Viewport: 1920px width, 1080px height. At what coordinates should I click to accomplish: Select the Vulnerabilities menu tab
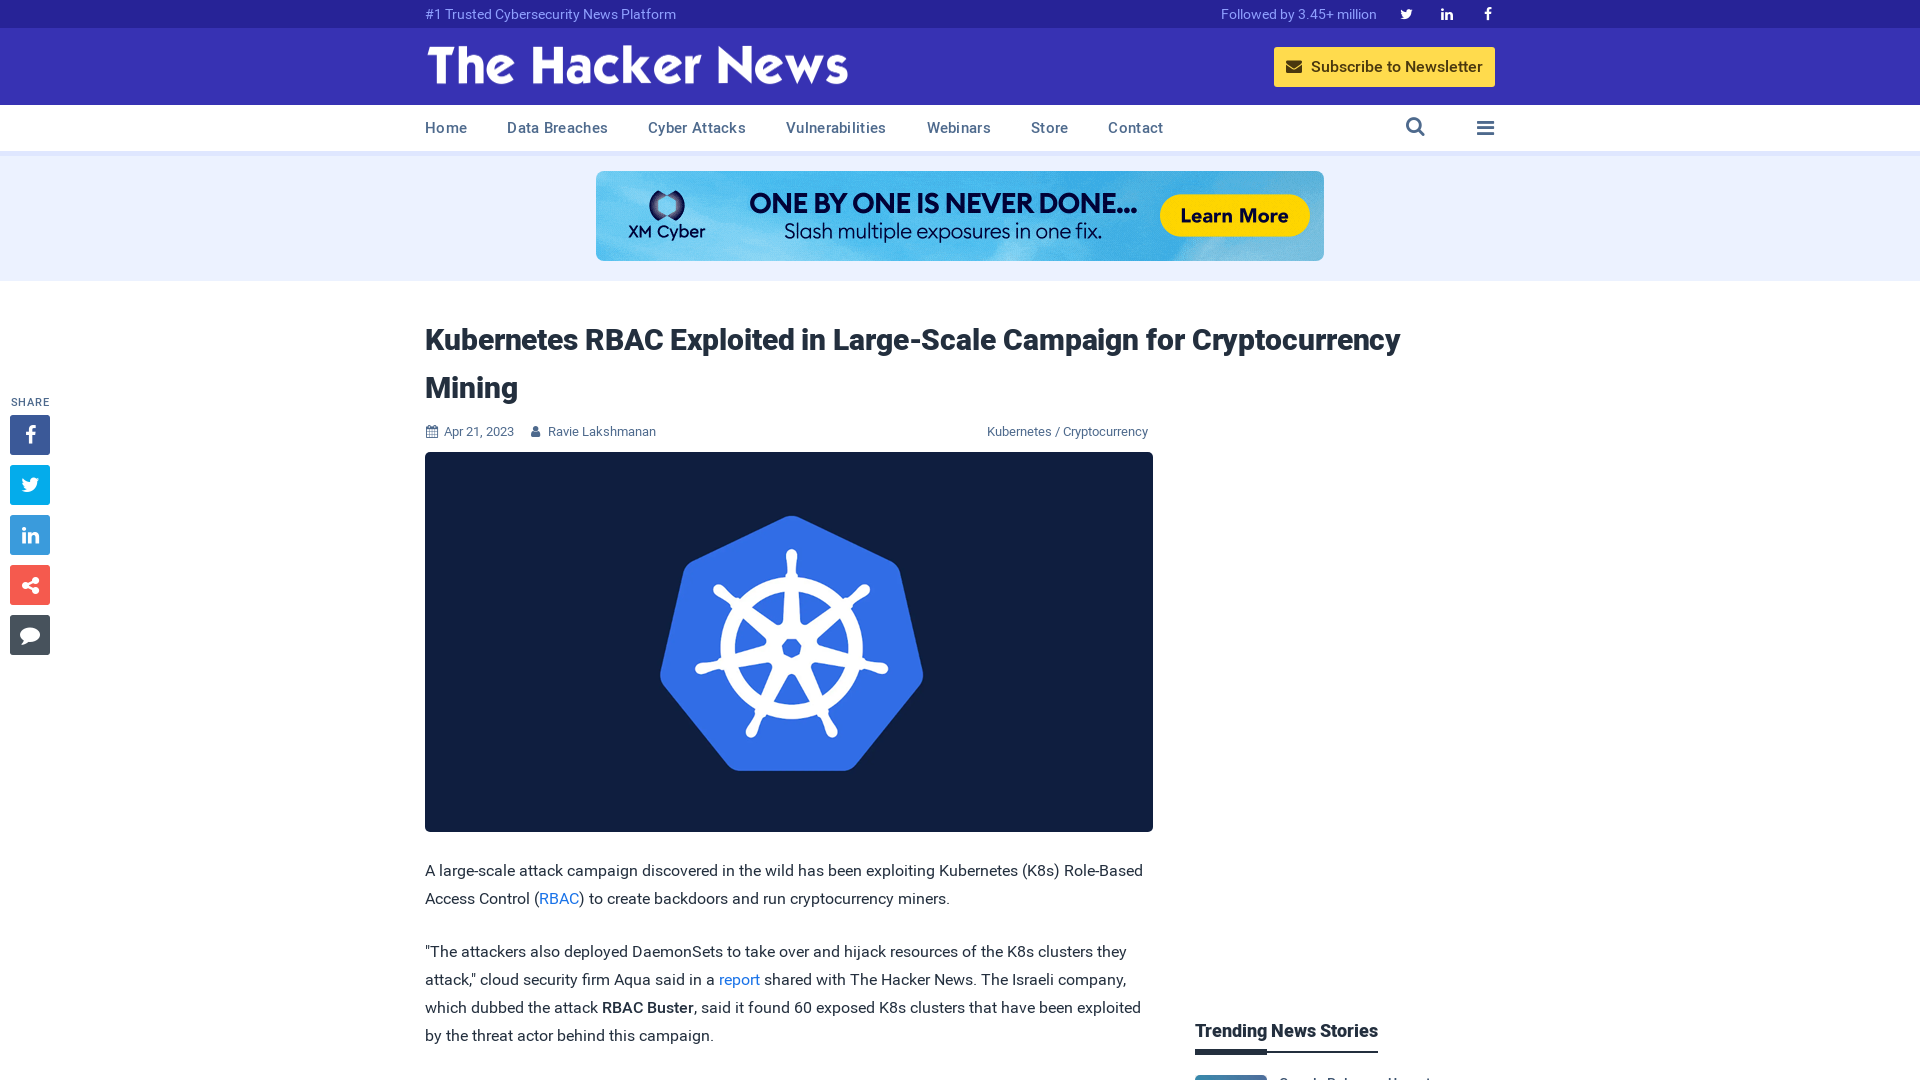(x=836, y=127)
